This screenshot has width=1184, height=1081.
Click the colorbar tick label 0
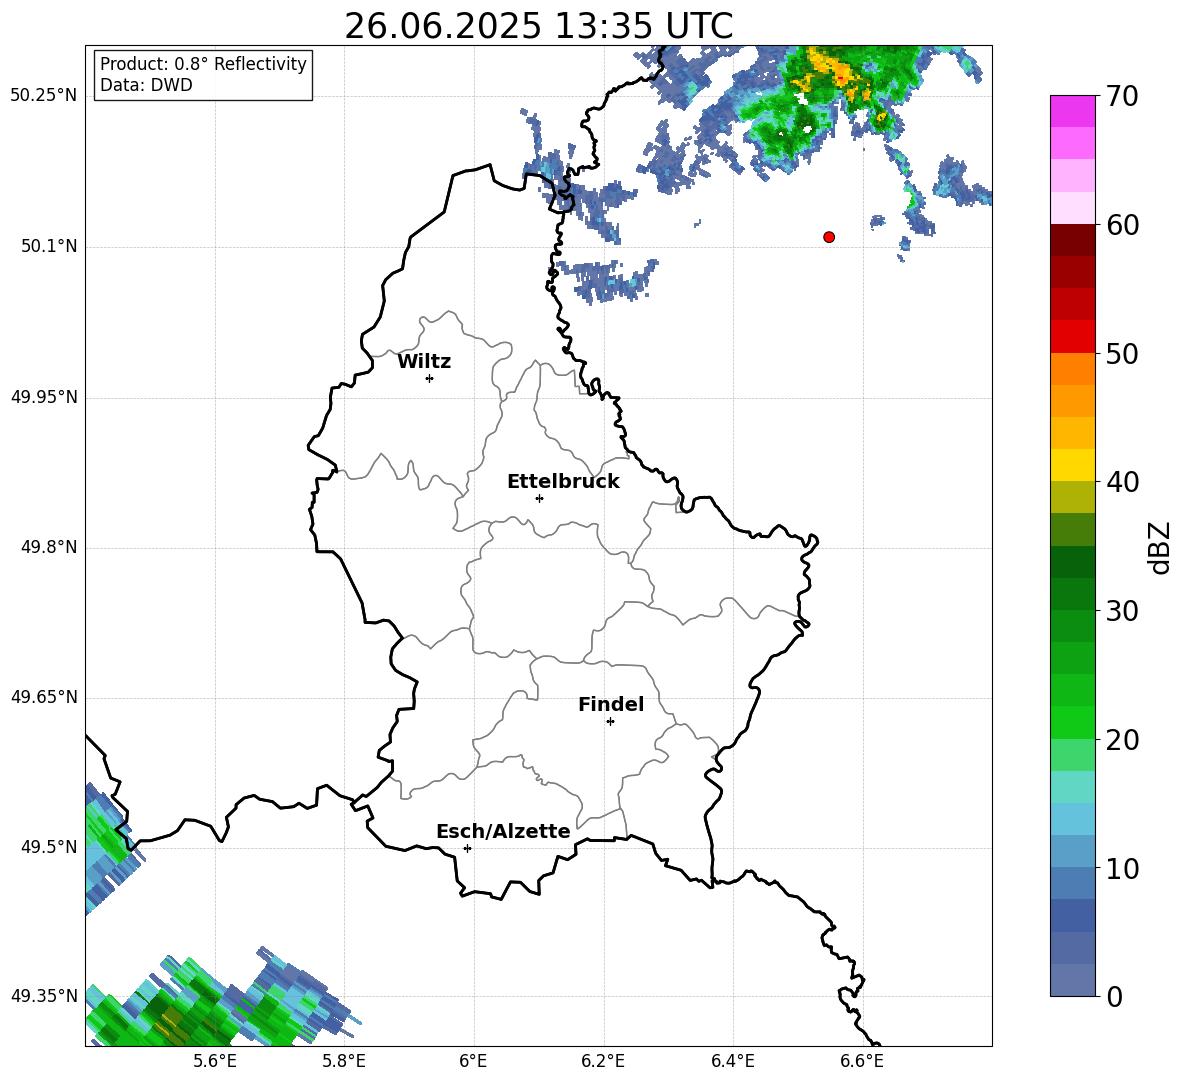[x=1115, y=996]
